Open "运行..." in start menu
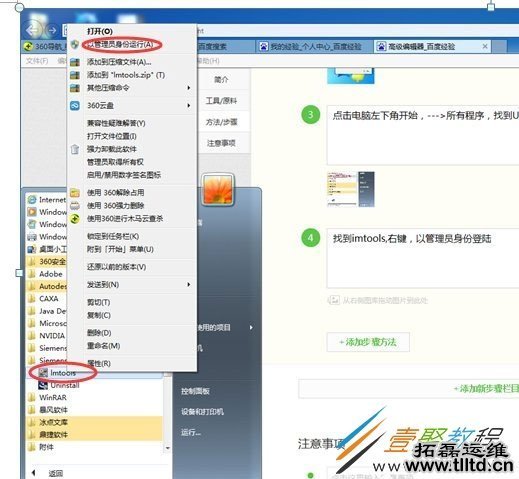519x479 pixels. coord(191,433)
